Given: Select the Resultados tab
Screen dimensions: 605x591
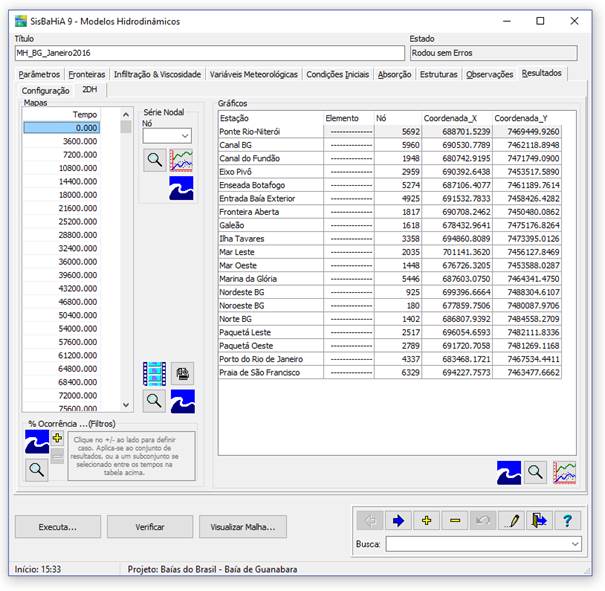Looking at the screenshot, I should pos(542,73).
